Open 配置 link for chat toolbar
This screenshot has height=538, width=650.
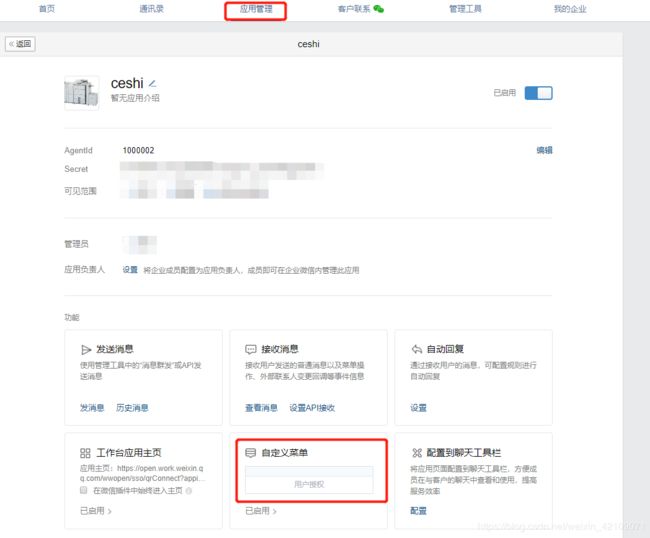(x=418, y=511)
